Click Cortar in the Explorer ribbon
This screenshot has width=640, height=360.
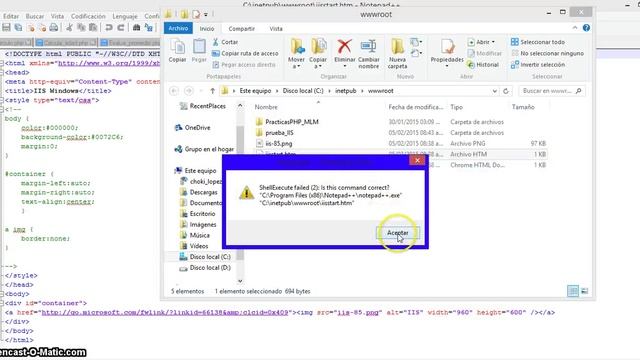[225, 42]
